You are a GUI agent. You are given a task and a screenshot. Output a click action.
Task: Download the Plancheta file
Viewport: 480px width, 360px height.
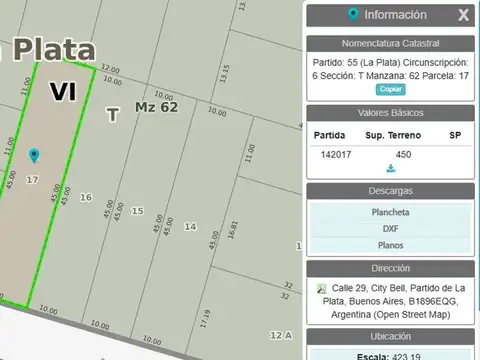pyautogui.click(x=390, y=212)
